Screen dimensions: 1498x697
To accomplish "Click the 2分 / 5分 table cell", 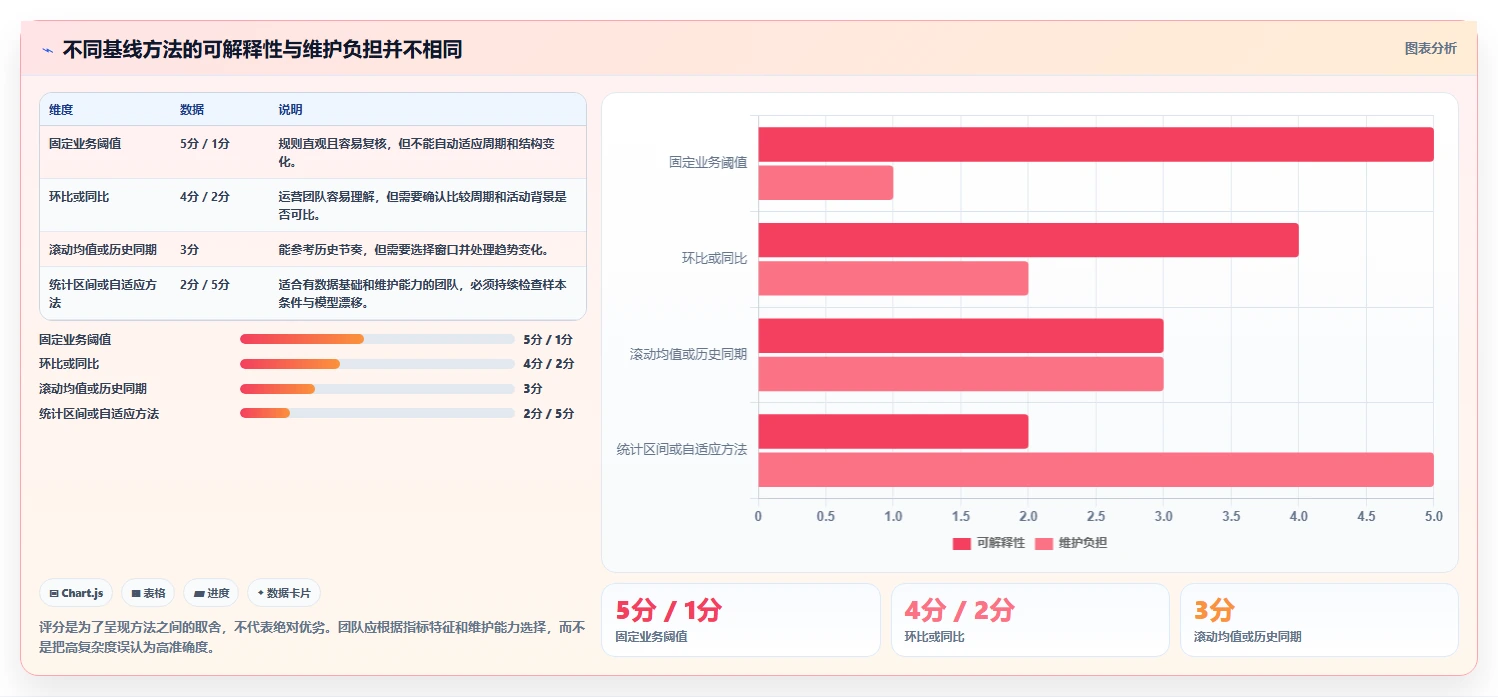I will coord(205,285).
